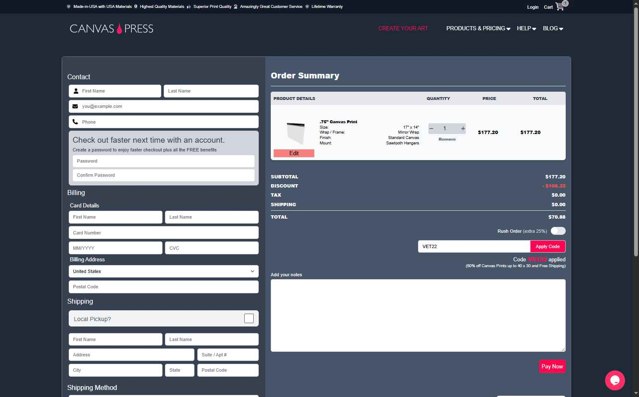The width and height of the screenshot is (639, 397).
Task: Expand the Blog menu
Action: pos(553,29)
